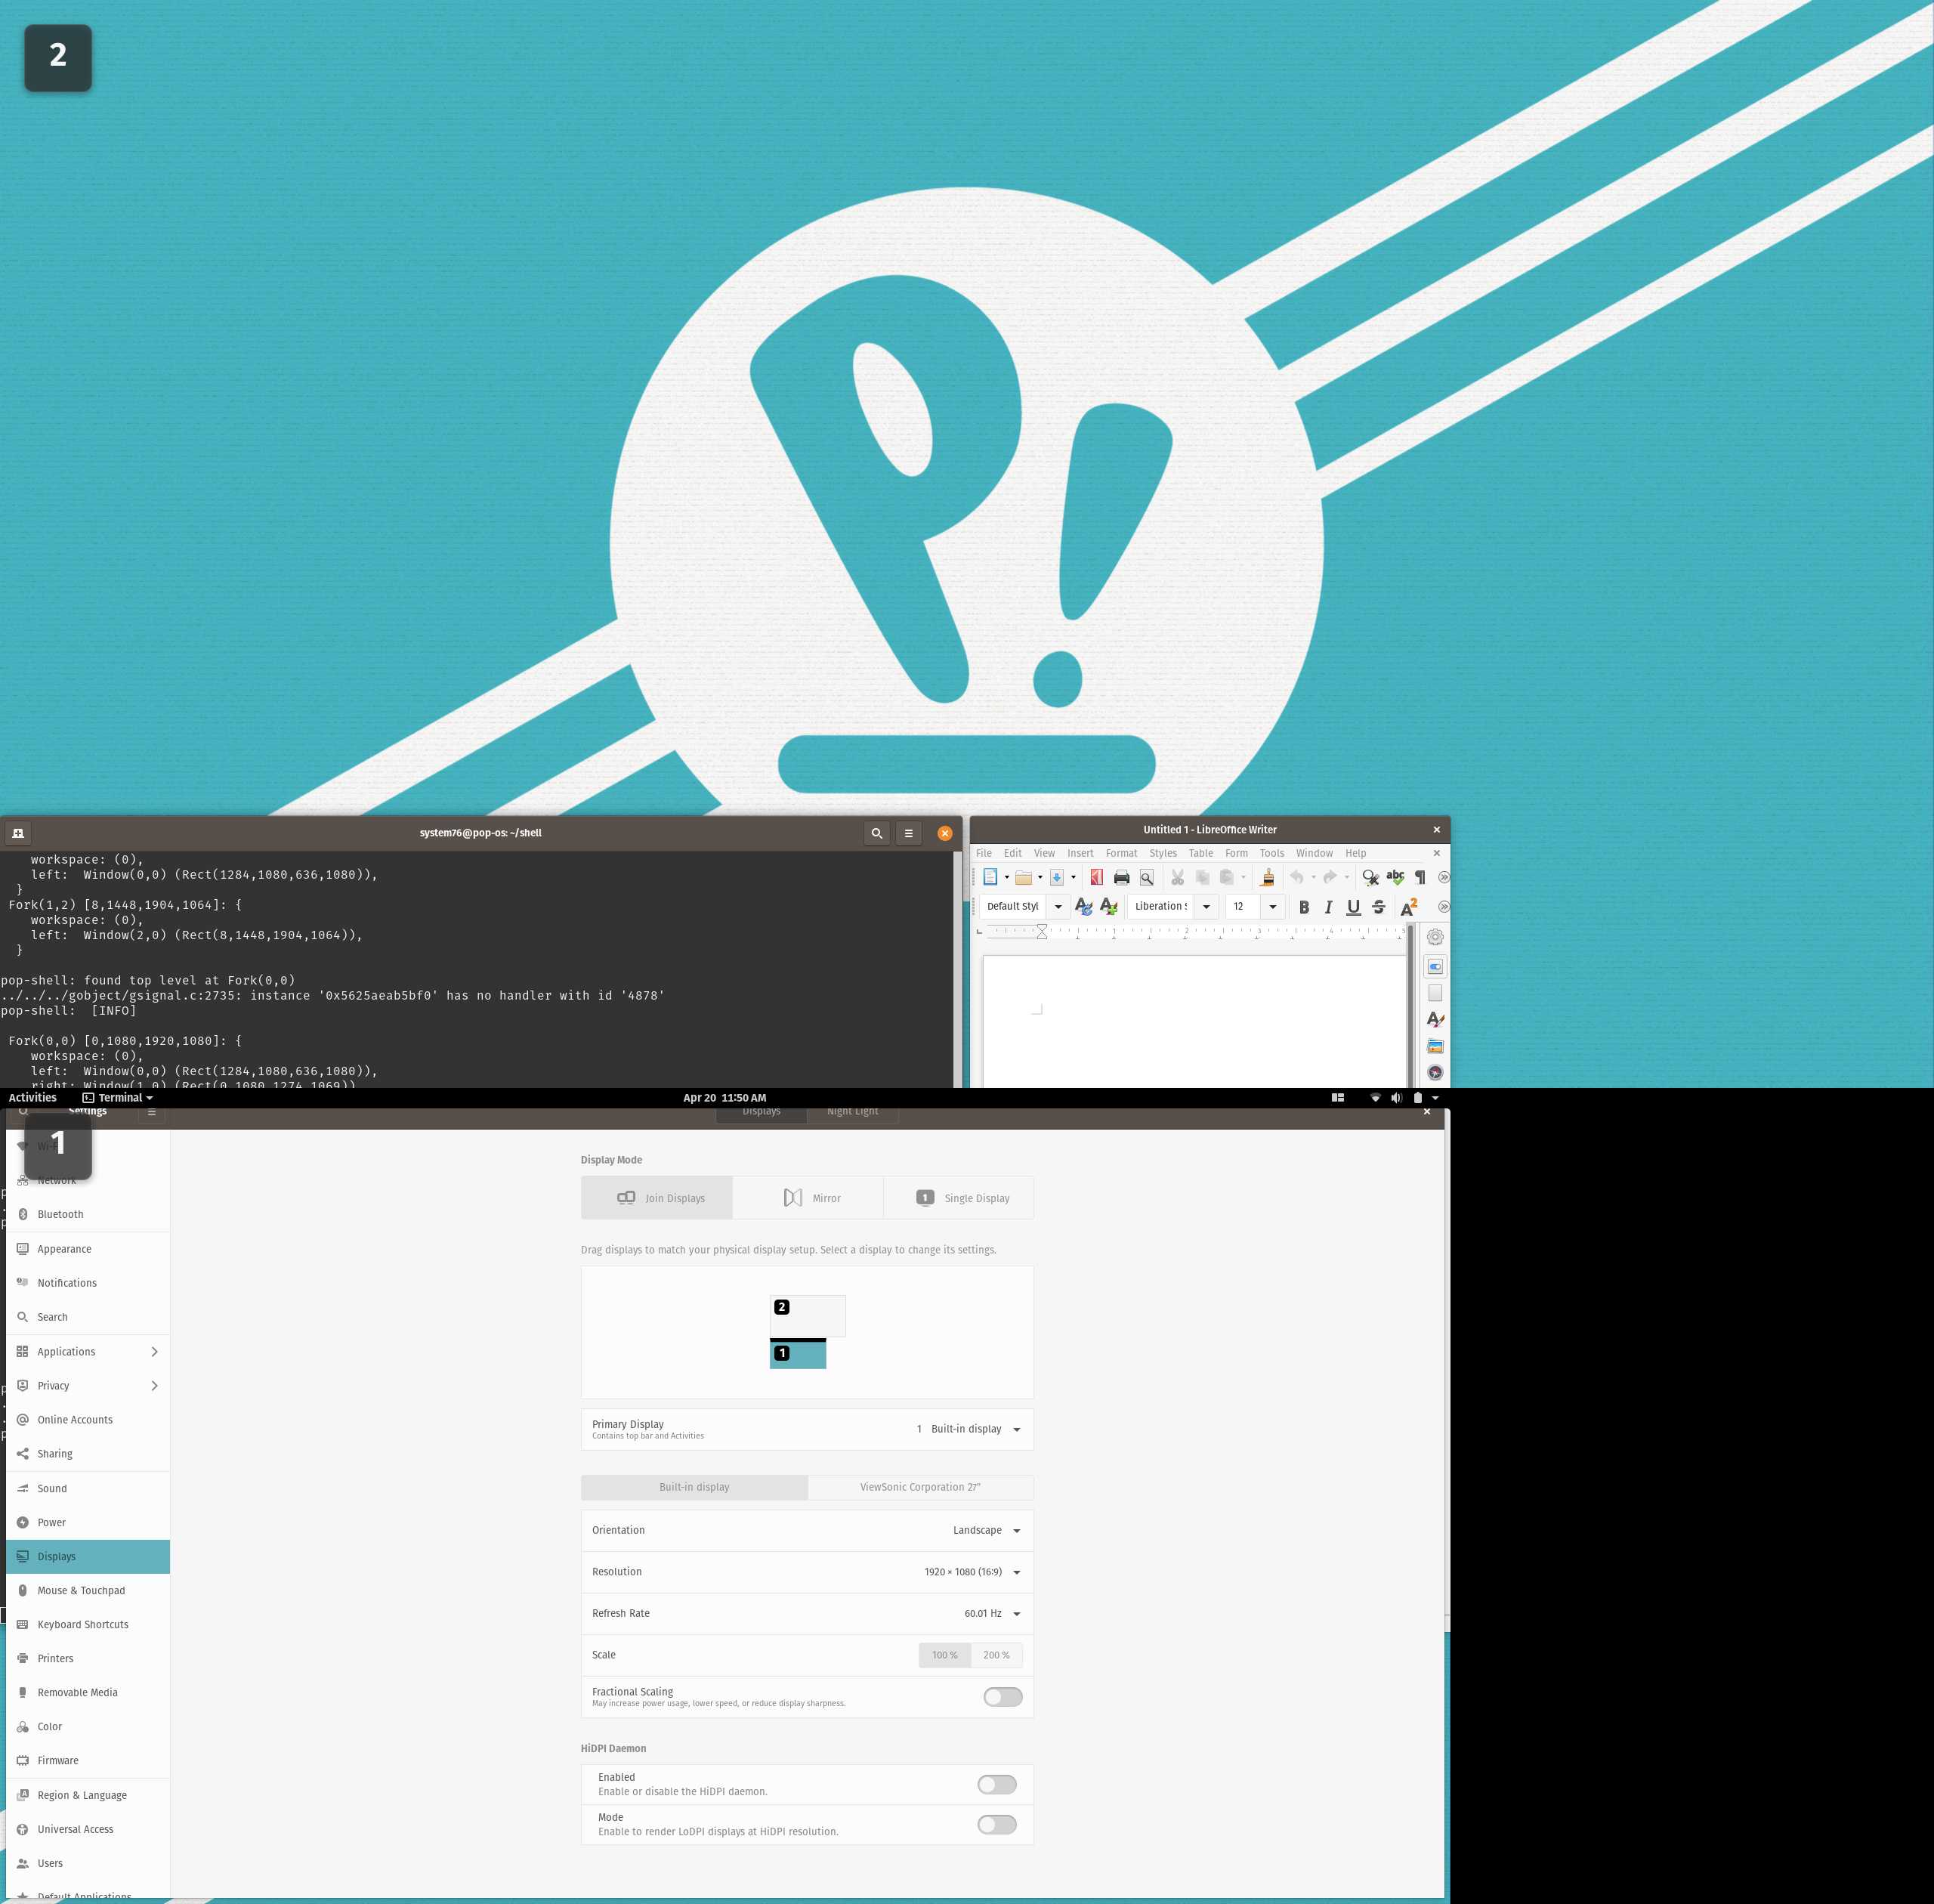Image resolution: width=1934 pixels, height=1904 pixels.
Task: Toggle Bold in Writer
Action: click(x=1304, y=907)
